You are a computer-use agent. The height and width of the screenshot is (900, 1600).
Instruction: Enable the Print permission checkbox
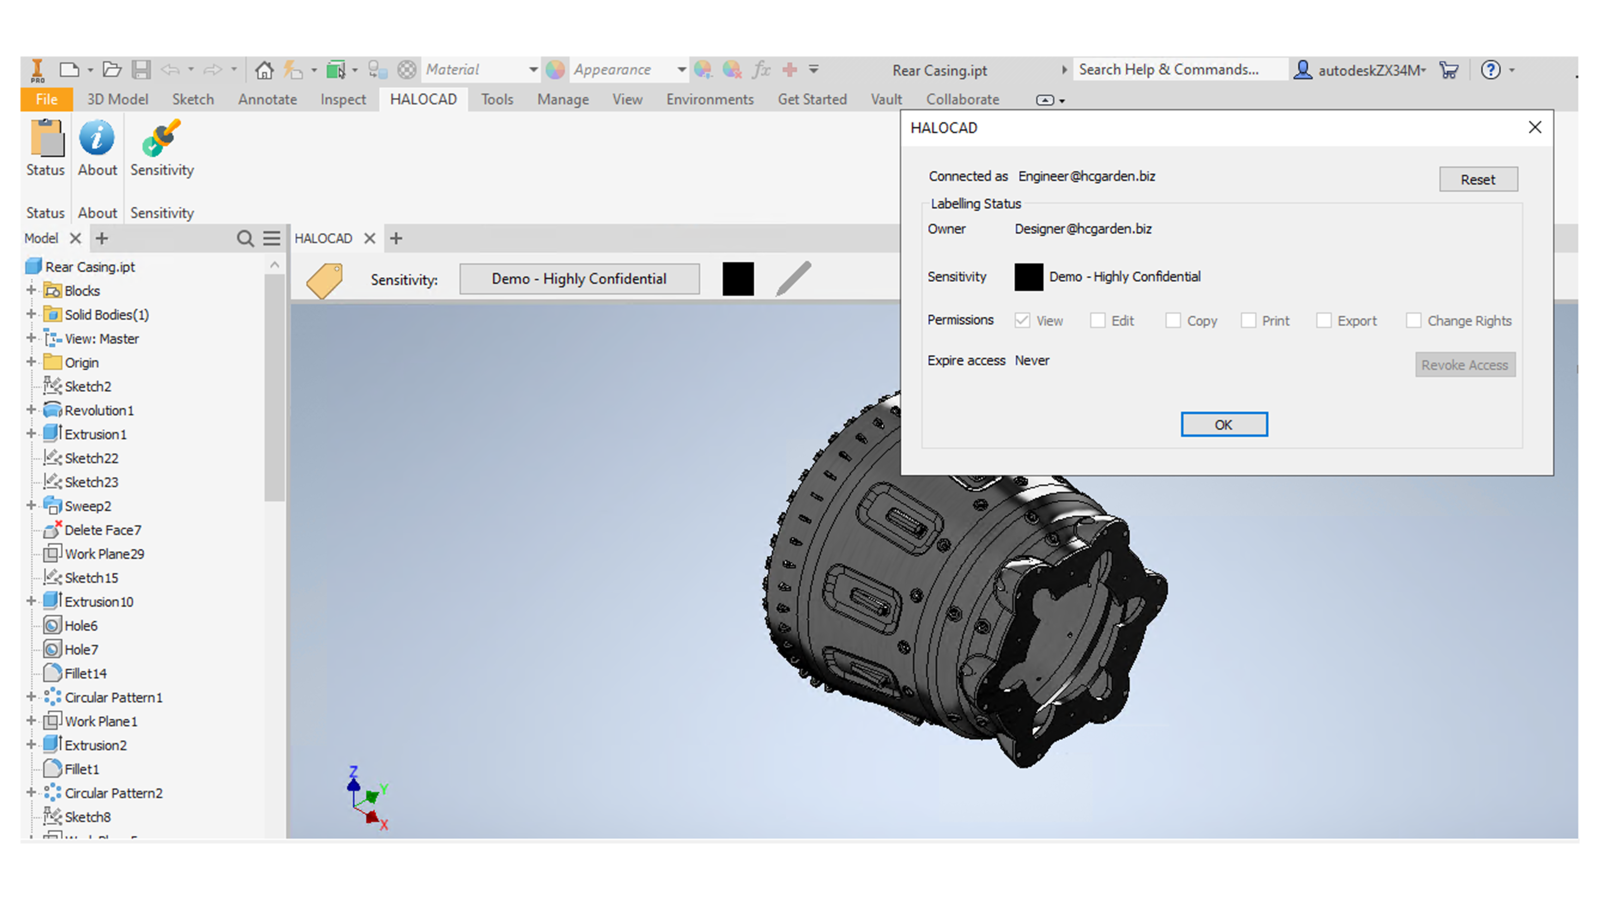click(x=1248, y=321)
